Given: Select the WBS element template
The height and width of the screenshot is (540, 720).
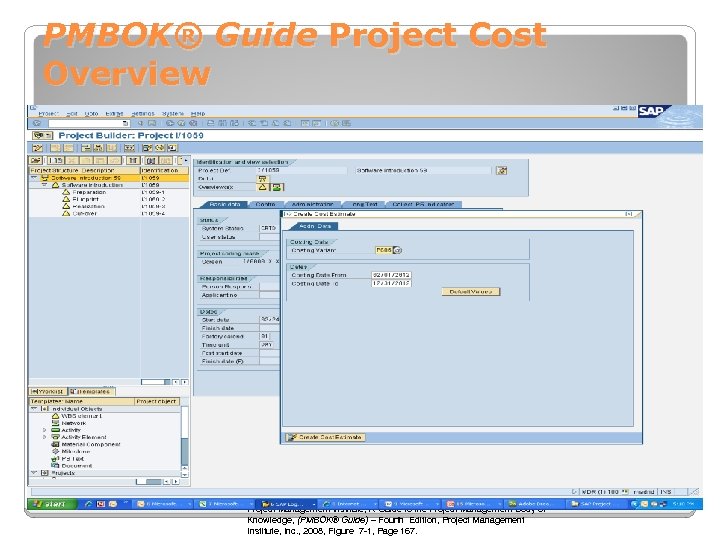Looking at the screenshot, I should click(82, 416).
